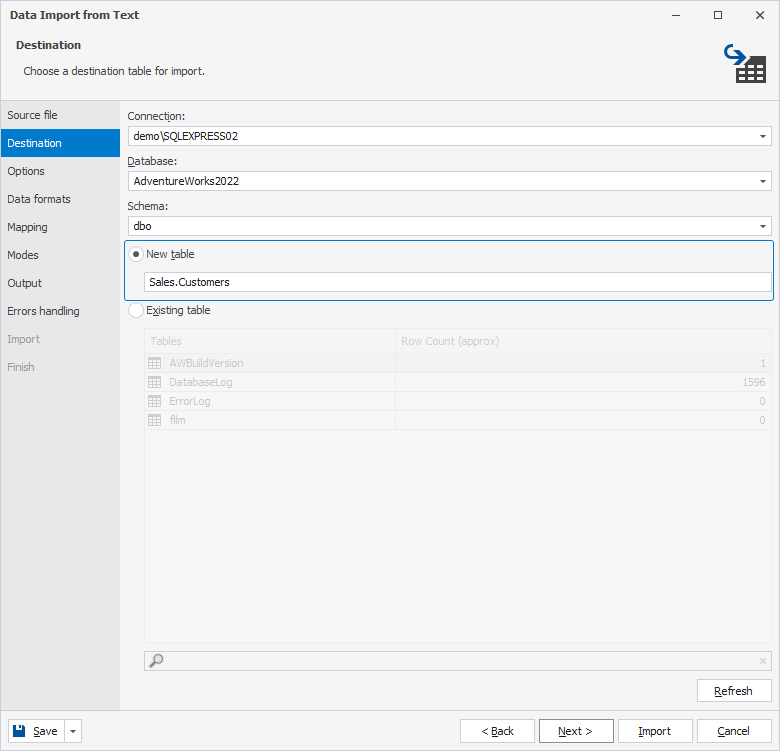This screenshot has height=751, width=780.
Task: Select the AWBuildVersion table row
Action: coord(458,363)
